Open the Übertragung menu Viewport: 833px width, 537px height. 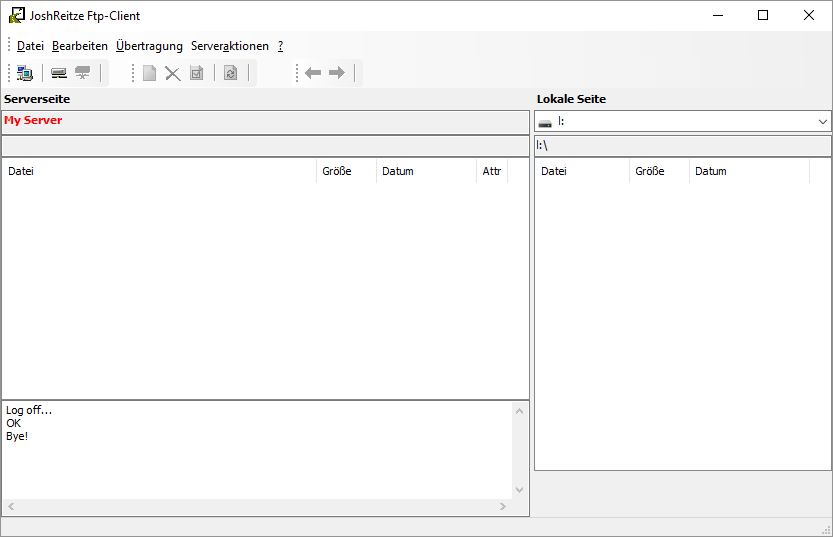tap(149, 46)
